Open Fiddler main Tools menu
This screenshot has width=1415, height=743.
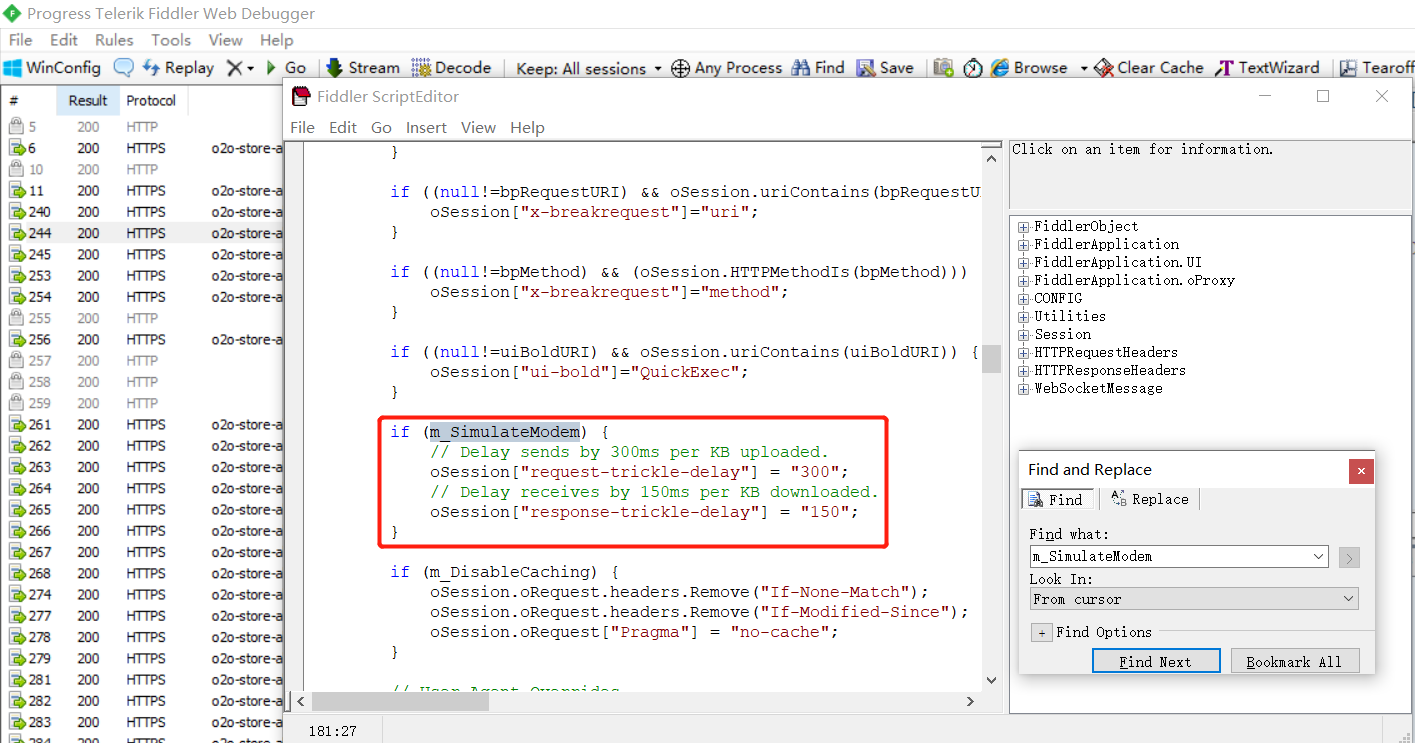(x=171, y=40)
